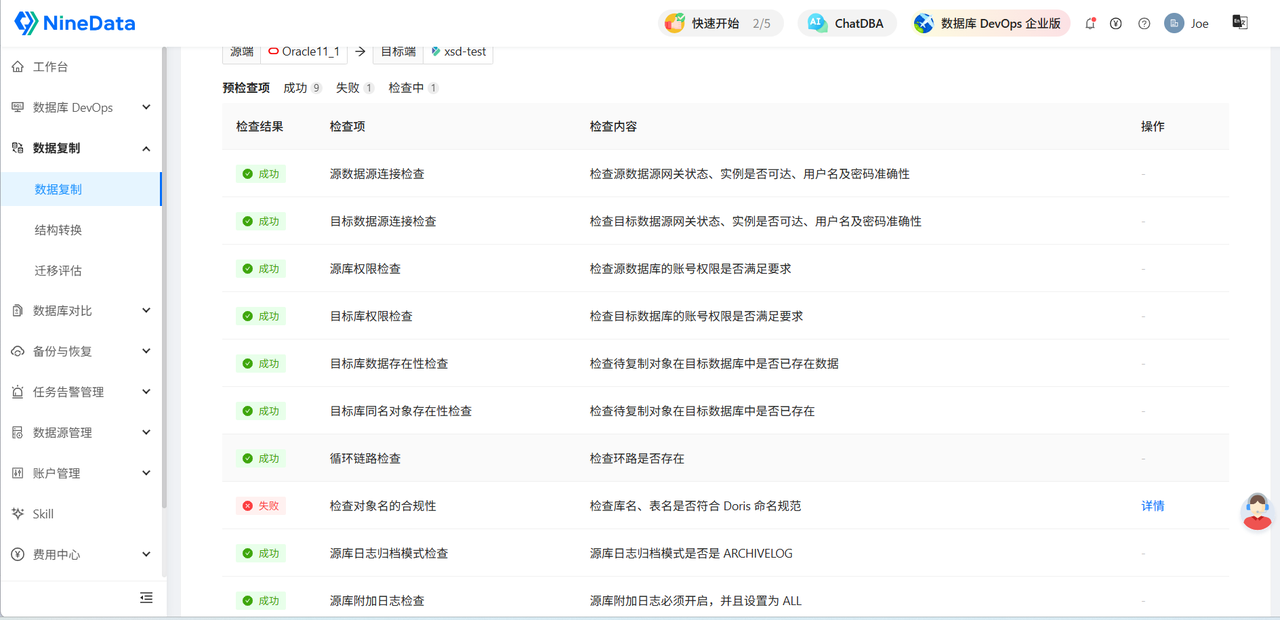Select the 数据复制 submenu item
The width and height of the screenshot is (1280, 620).
pos(80,189)
